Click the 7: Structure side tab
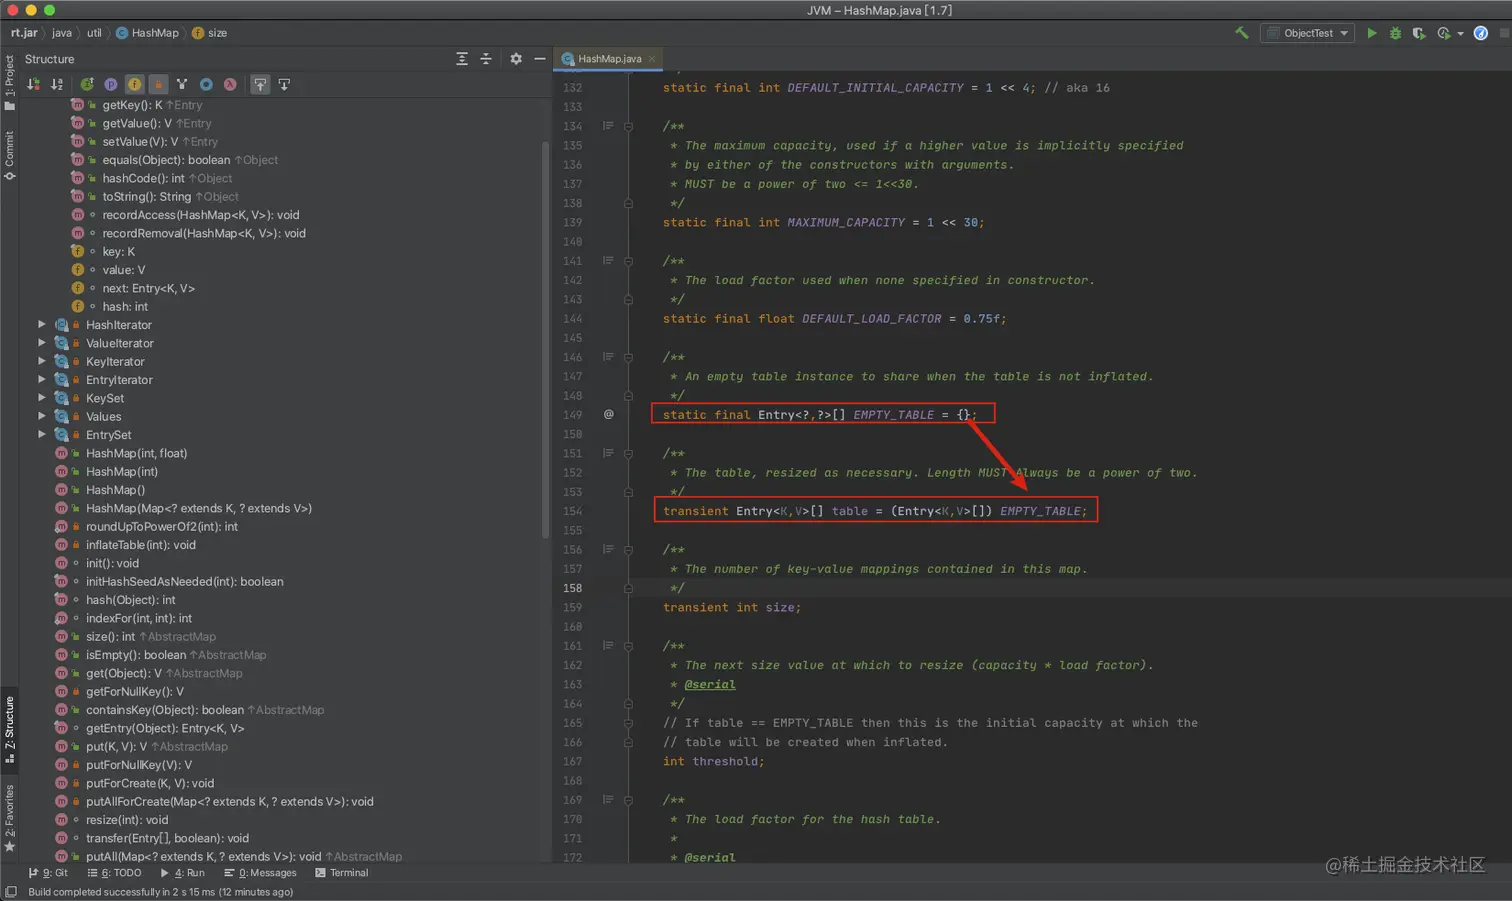This screenshot has width=1512, height=901. tap(9, 729)
